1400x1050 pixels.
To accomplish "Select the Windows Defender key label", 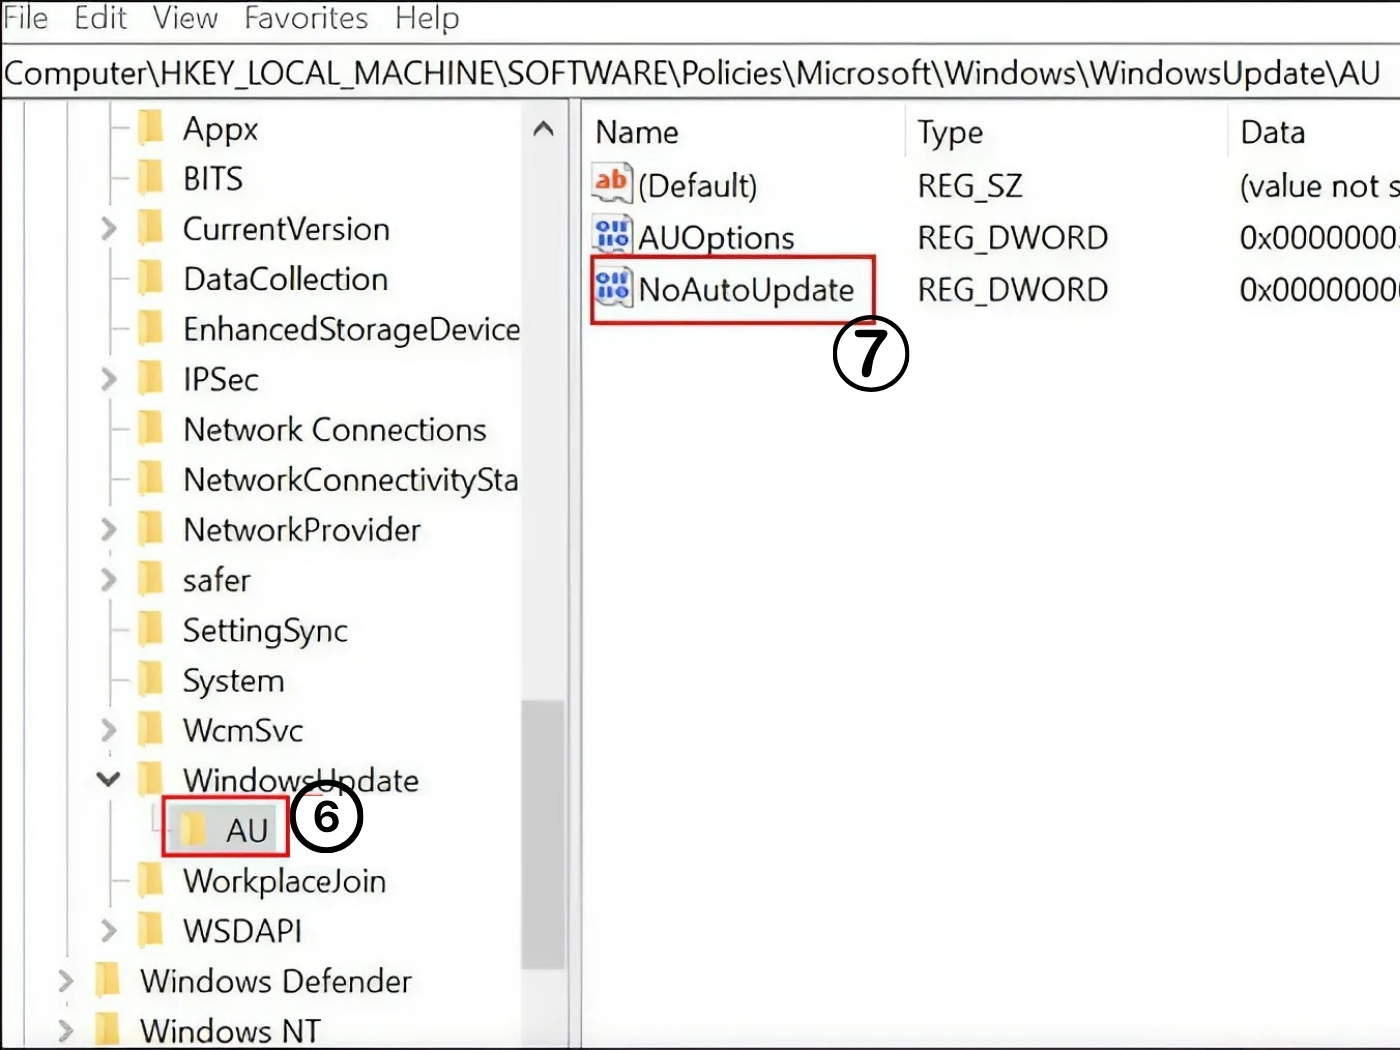I will 276,981.
